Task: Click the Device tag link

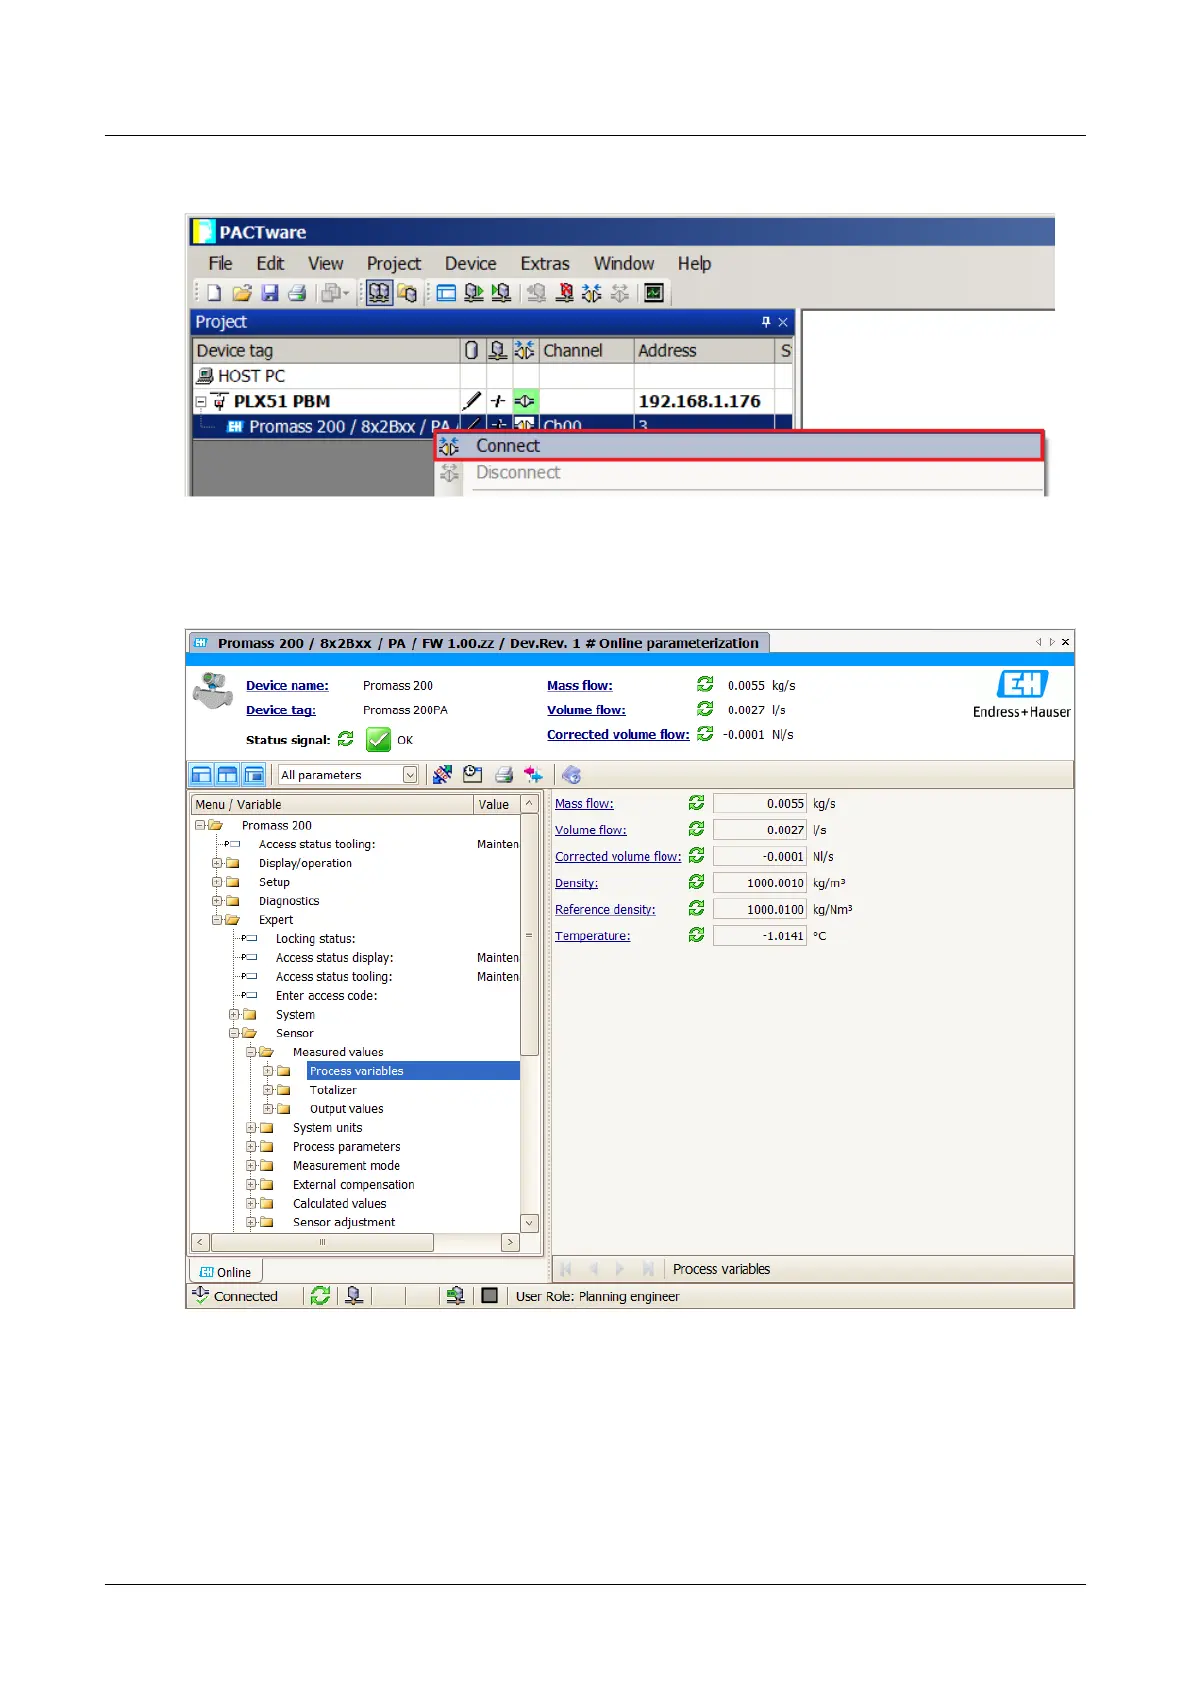Action: point(281,710)
